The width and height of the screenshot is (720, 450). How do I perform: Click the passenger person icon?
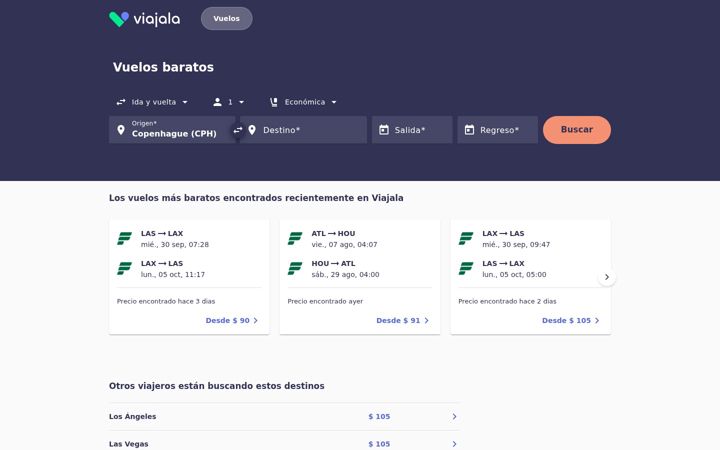tap(217, 102)
